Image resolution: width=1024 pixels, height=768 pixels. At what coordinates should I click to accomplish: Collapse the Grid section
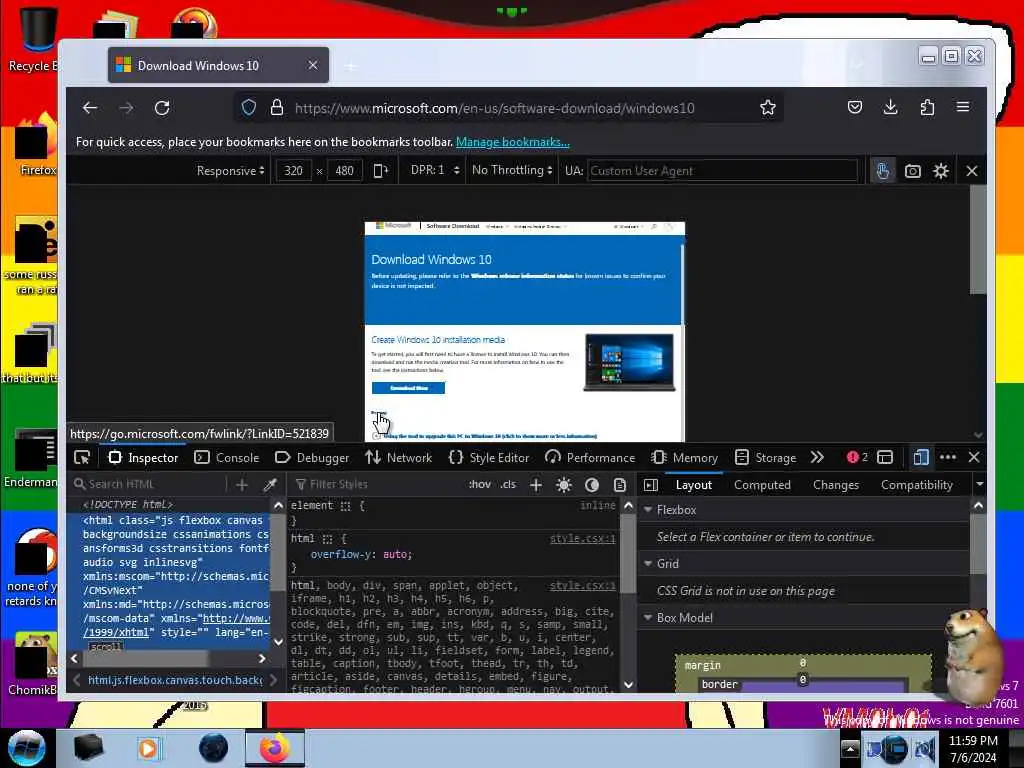(648, 563)
